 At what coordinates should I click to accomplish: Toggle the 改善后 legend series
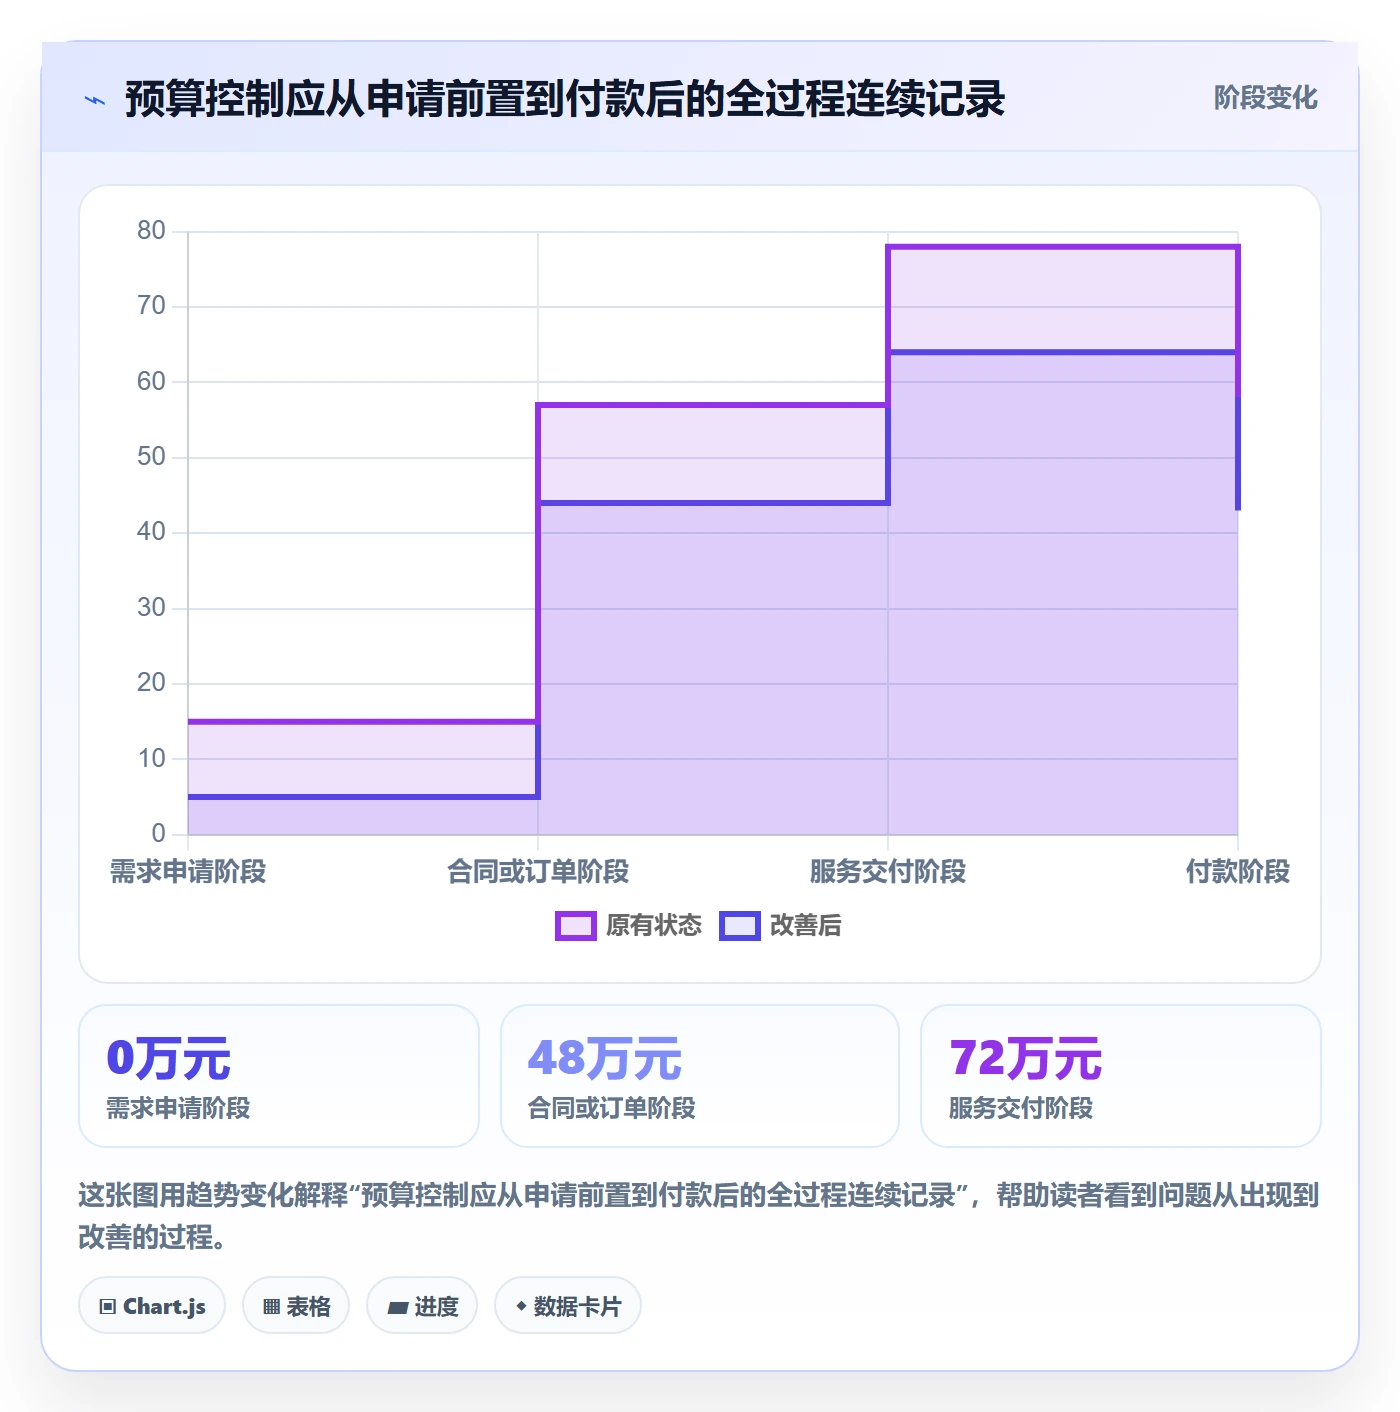click(x=781, y=925)
